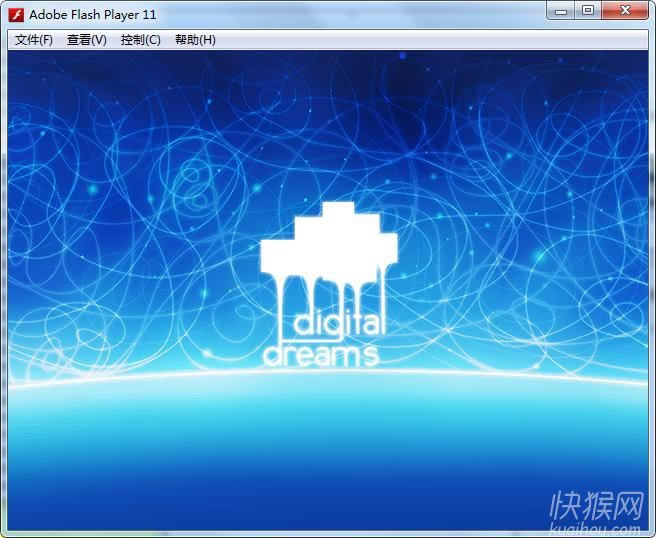
Task: Maximize the Flash Player window
Action: click(x=587, y=11)
